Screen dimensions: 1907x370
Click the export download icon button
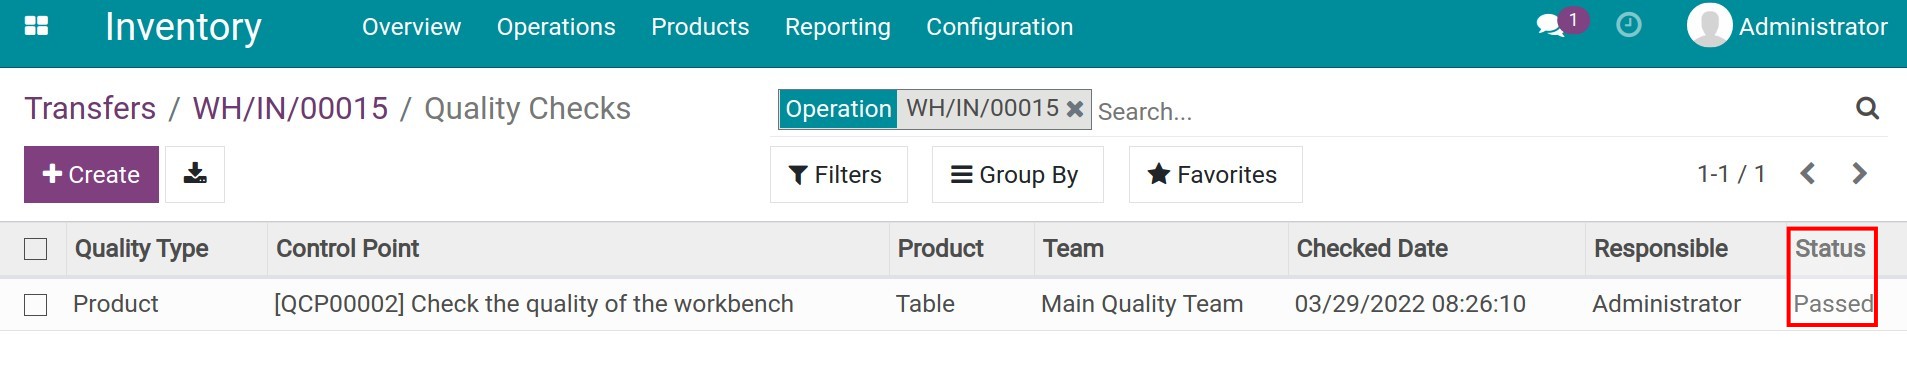pos(195,174)
